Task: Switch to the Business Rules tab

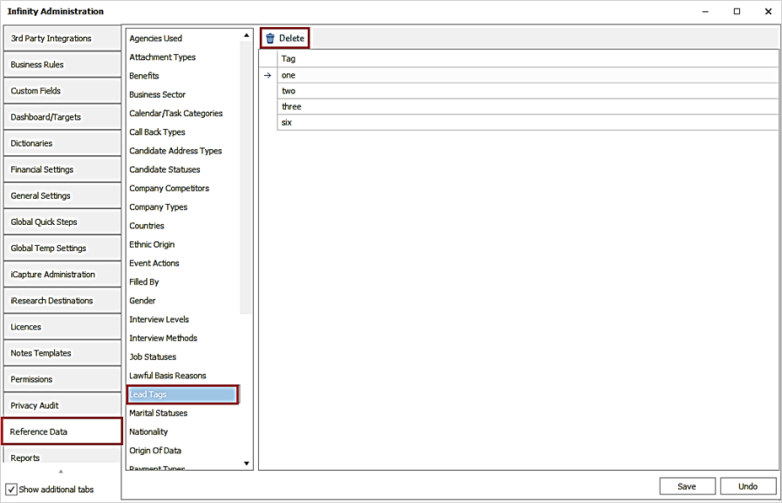Action: (x=62, y=65)
